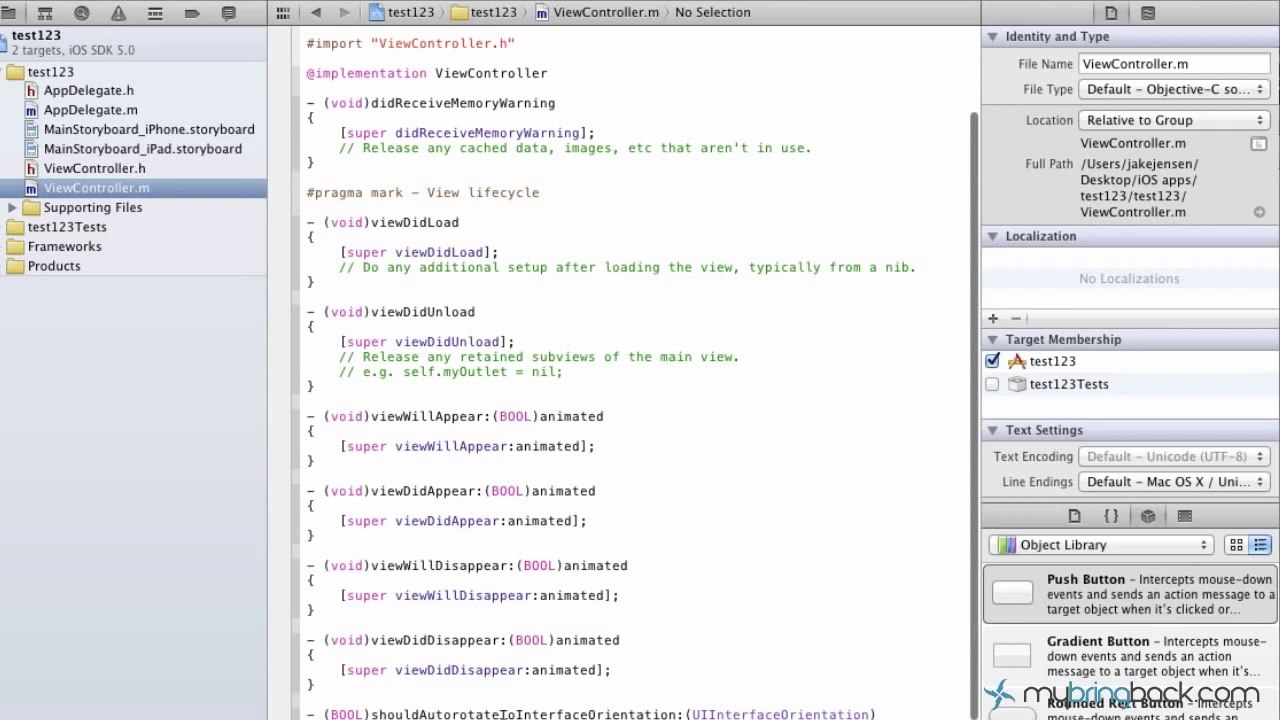This screenshot has height=720, width=1280.
Task: Click No Selection in jump bar
Action: click(x=712, y=13)
